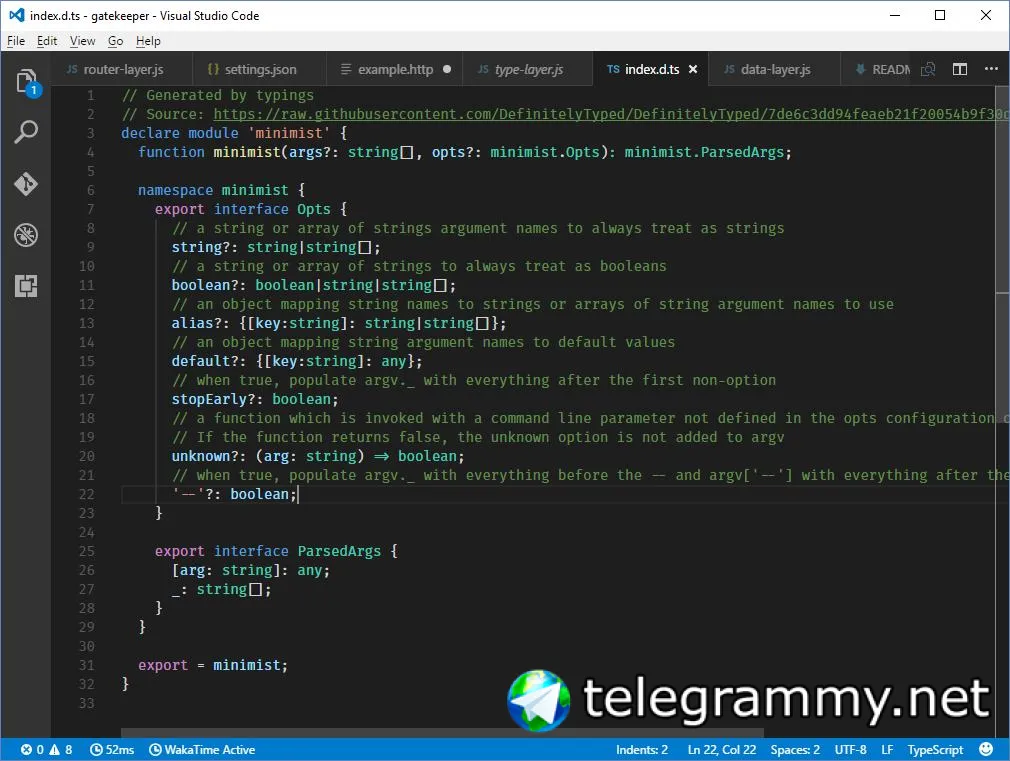1010x761 pixels.
Task: Click the horizontal editor scrollbar
Action: click(442, 733)
